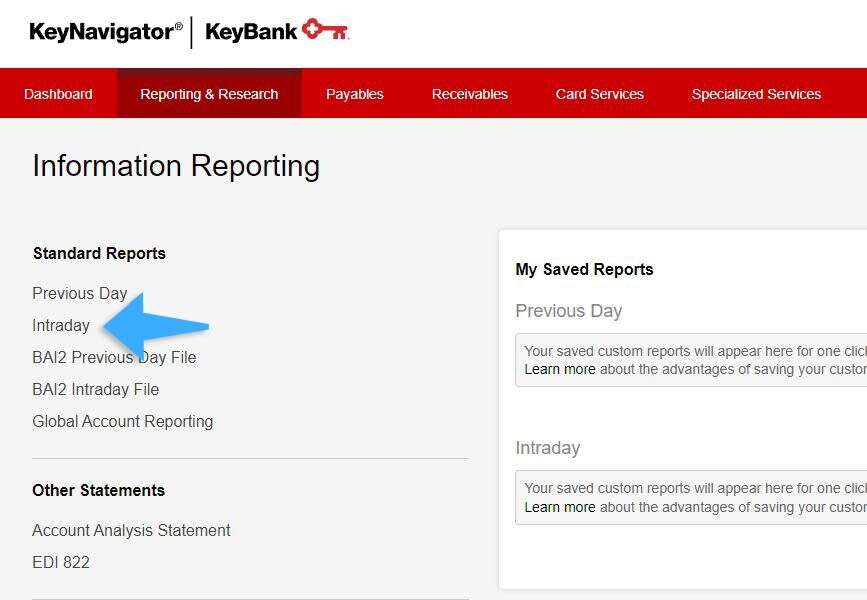Open the Reporting & Research menu

(x=209, y=94)
